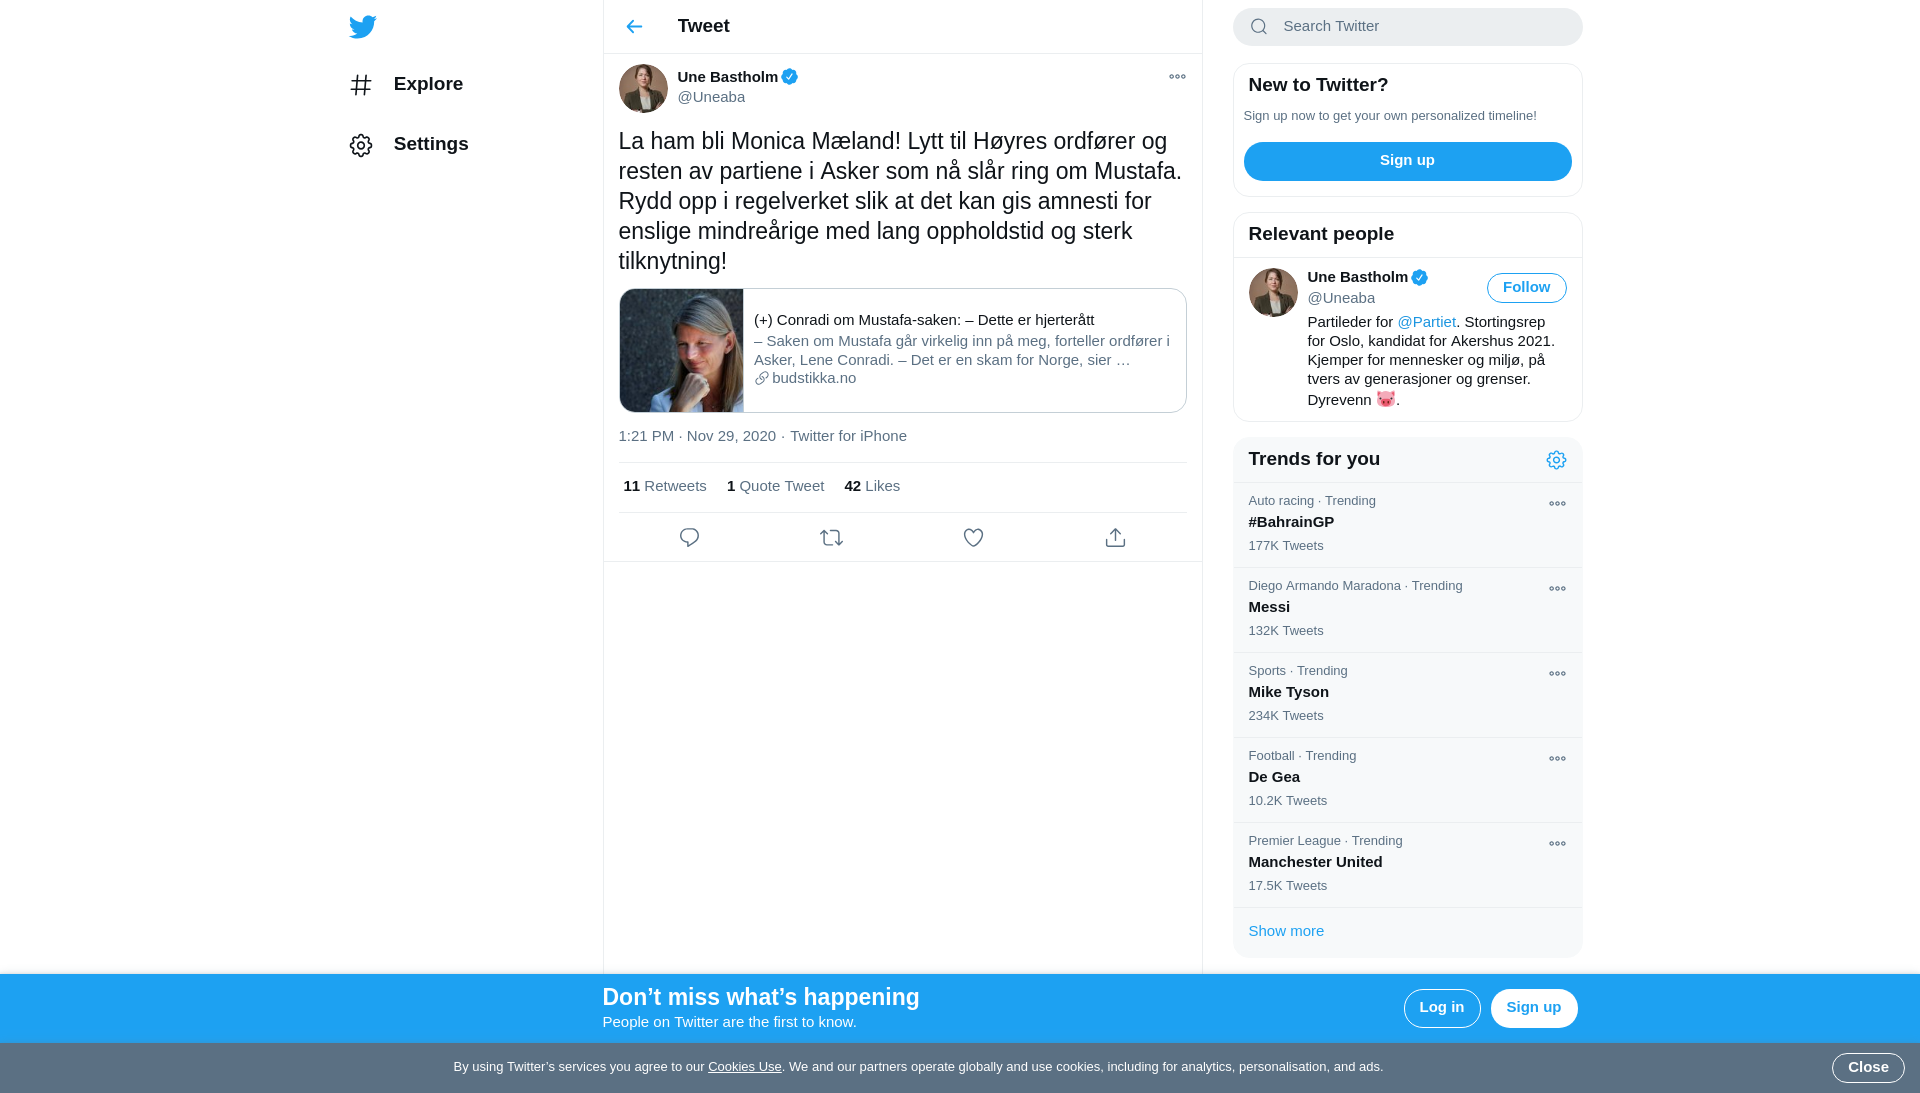Share the tweet via share icon

(x=1115, y=538)
